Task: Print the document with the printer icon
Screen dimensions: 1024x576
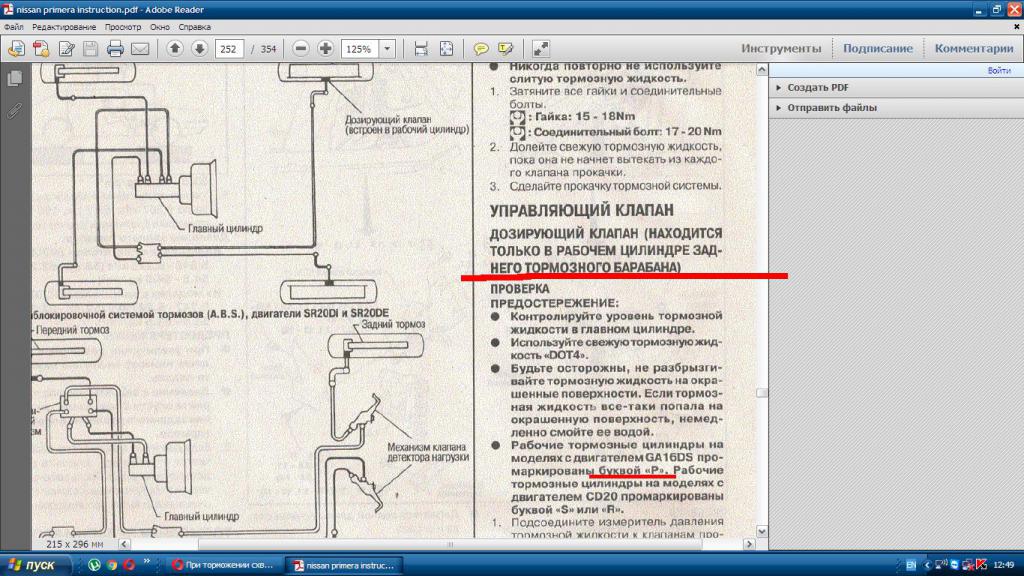Action: (115, 49)
